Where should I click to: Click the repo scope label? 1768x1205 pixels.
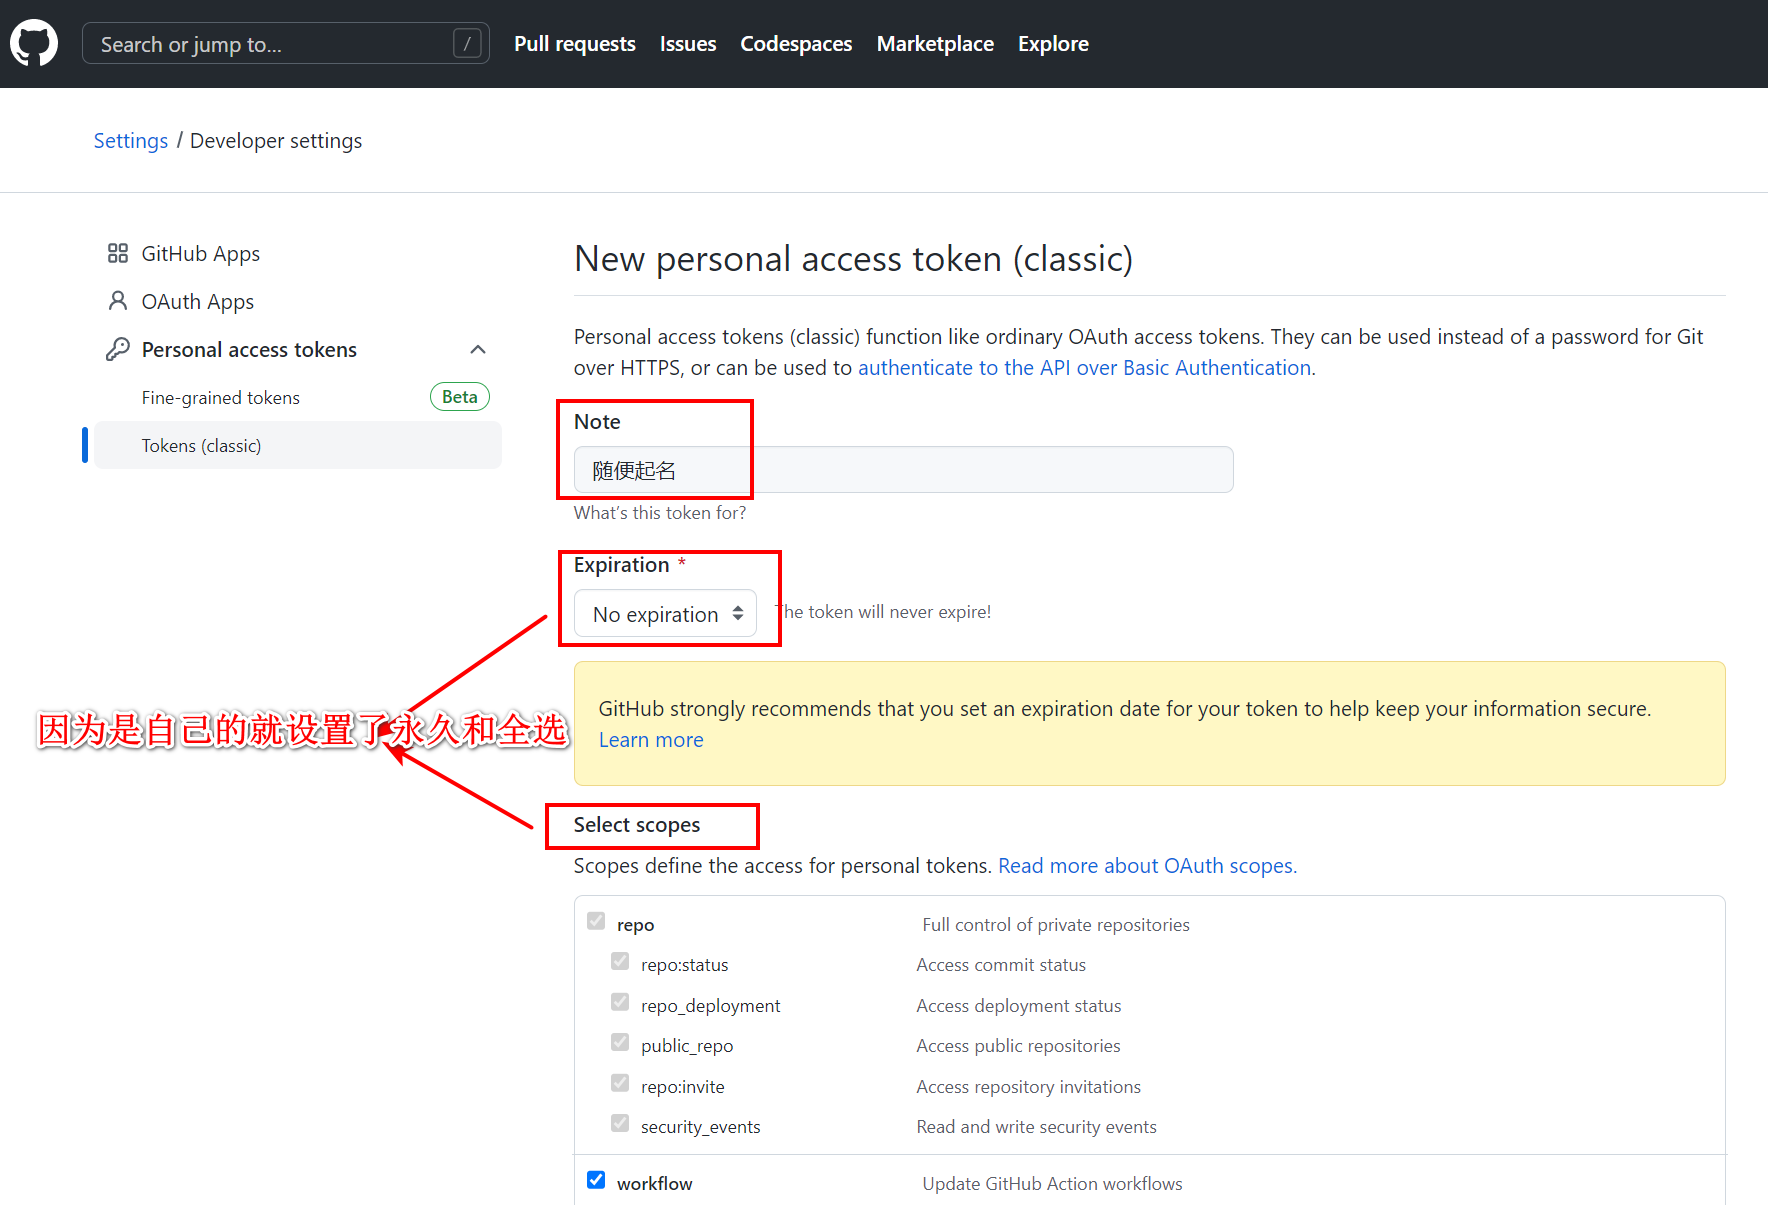click(x=635, y=925)
